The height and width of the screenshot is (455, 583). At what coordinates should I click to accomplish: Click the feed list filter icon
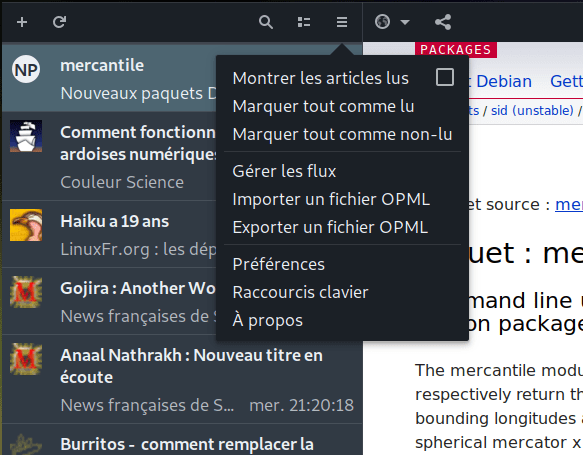pos(304,22)
